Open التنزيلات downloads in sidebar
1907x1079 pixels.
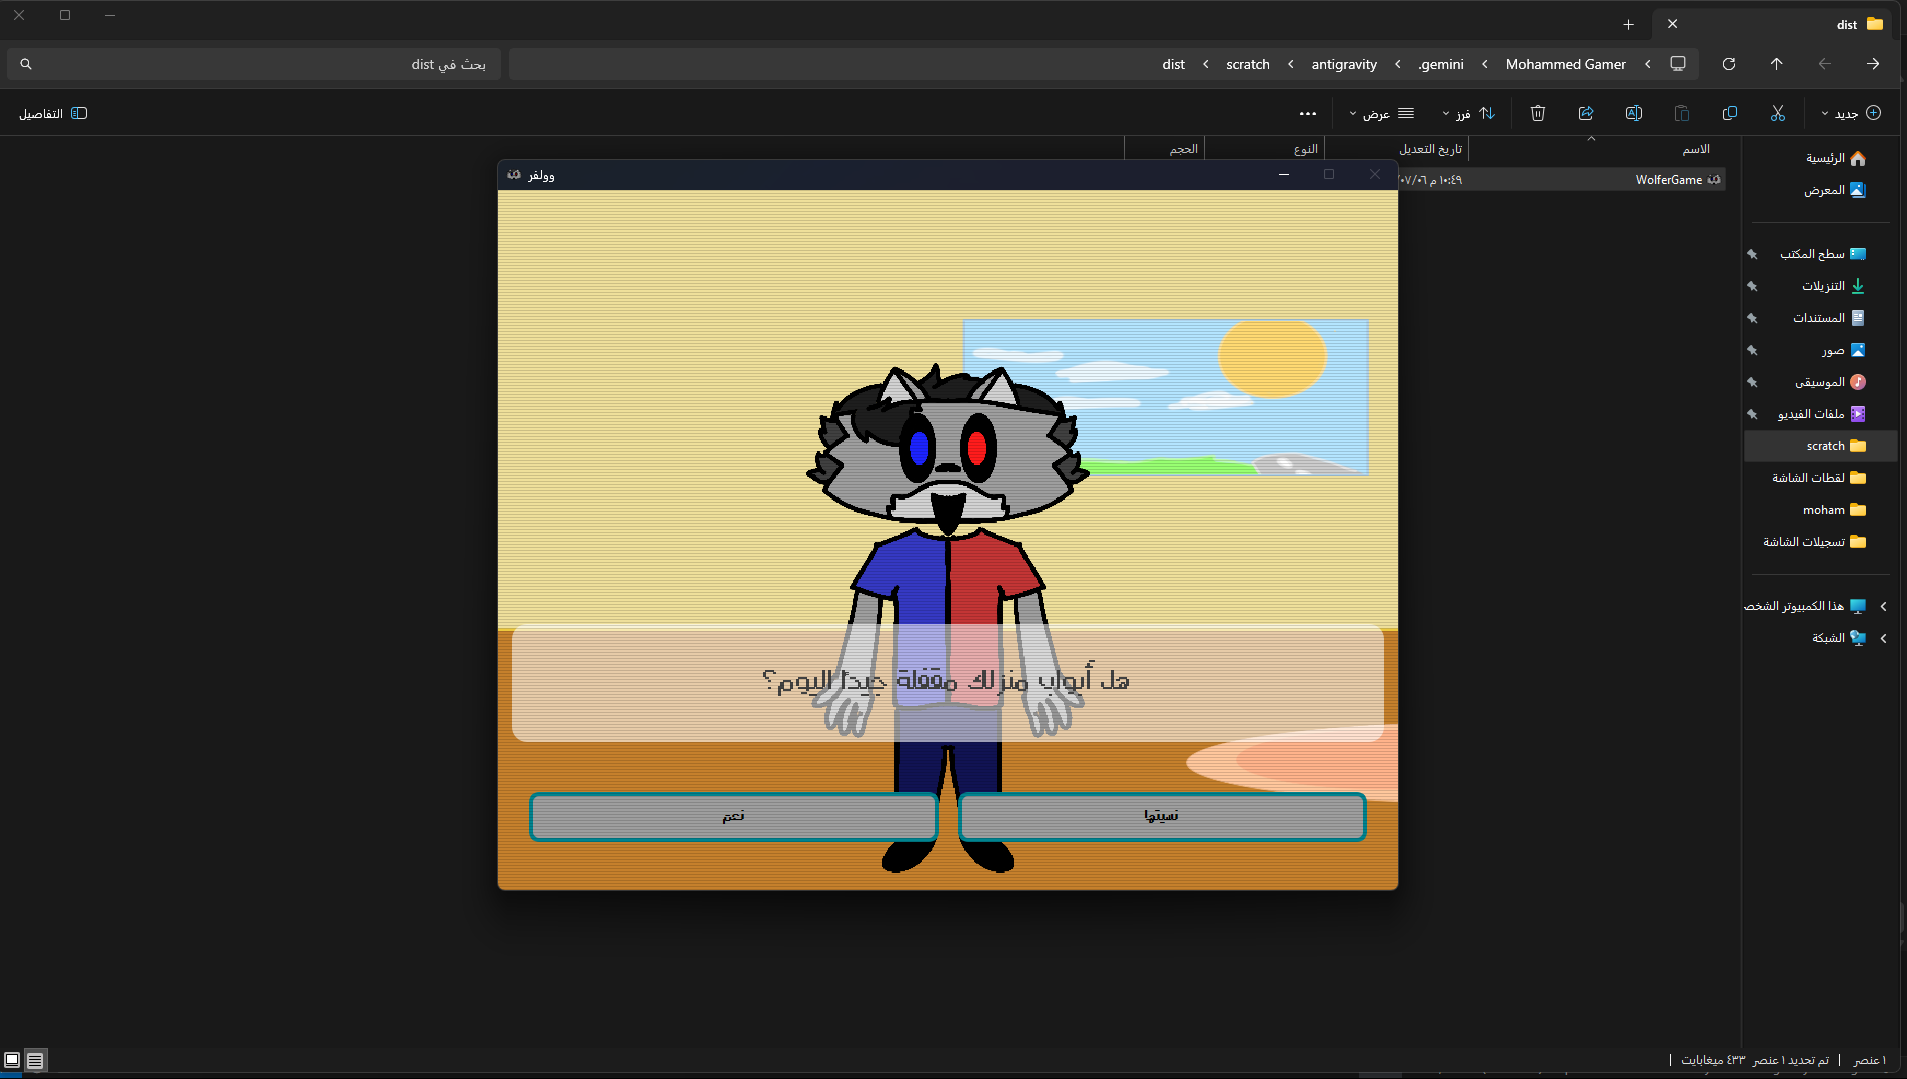(x=1833, y=286)
